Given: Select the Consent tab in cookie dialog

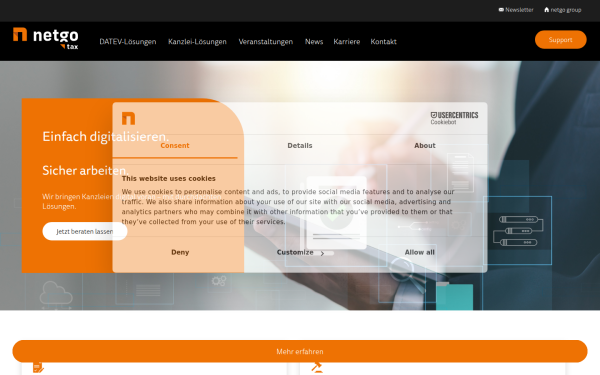Looking at the screenshot, I should coord(175,146).
